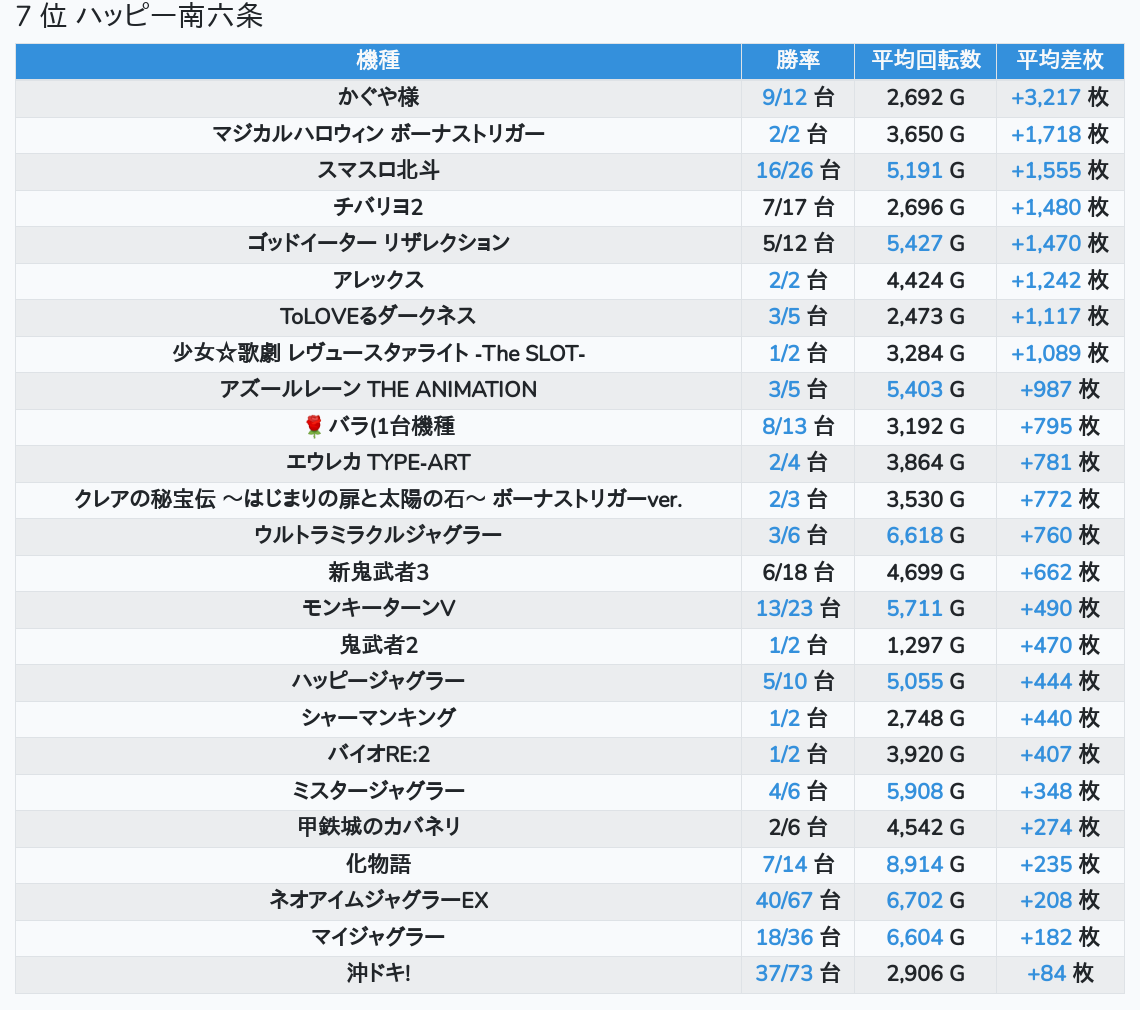Click the rose icon beside バラ
Screen dimensions: 1140x1010
314,427
